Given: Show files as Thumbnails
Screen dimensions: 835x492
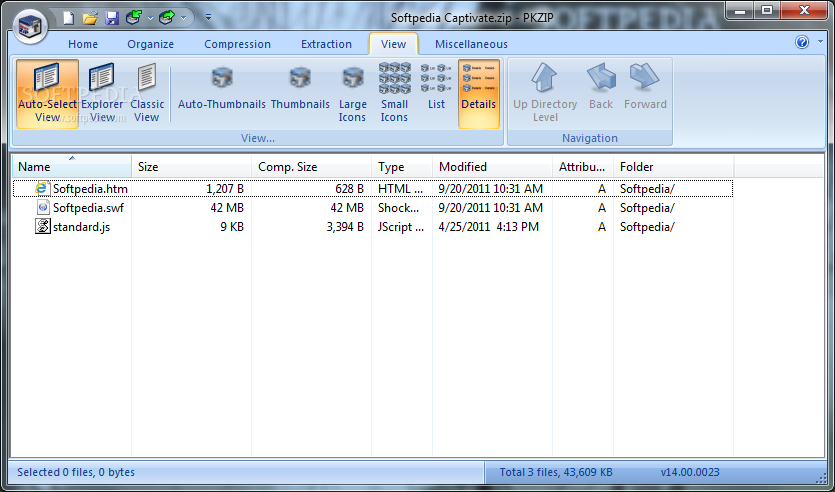Looking at the screenshot, I should pos(300,88).
